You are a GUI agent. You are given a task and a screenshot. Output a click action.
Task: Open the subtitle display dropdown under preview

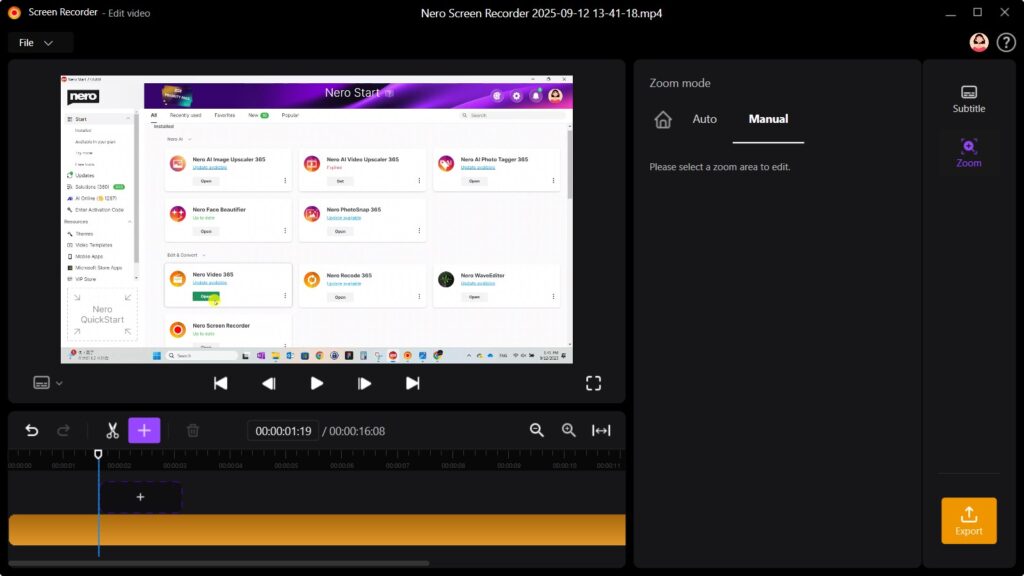click(48, 383)
